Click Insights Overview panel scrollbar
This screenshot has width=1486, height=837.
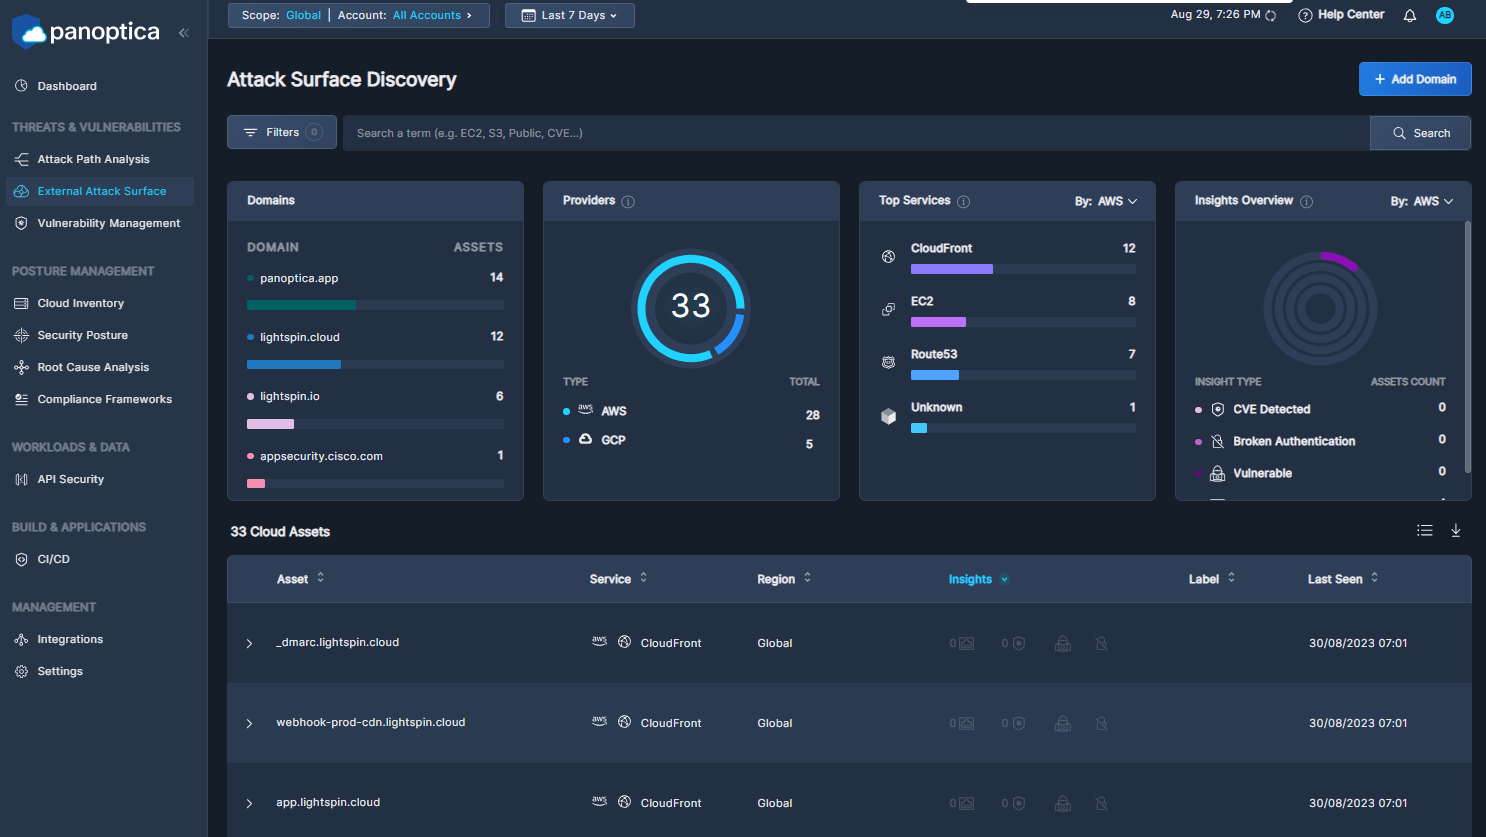[1468, 346]
